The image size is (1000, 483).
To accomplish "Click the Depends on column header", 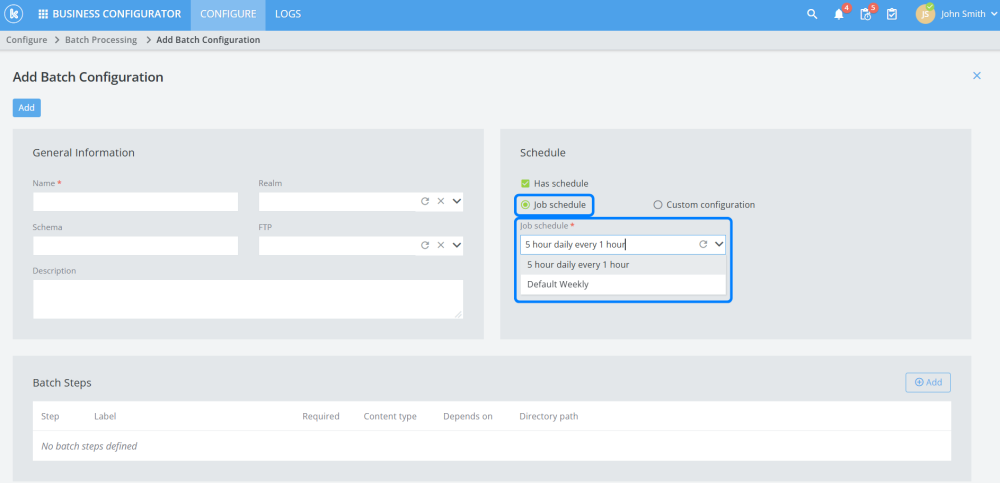I will [467, 416].
